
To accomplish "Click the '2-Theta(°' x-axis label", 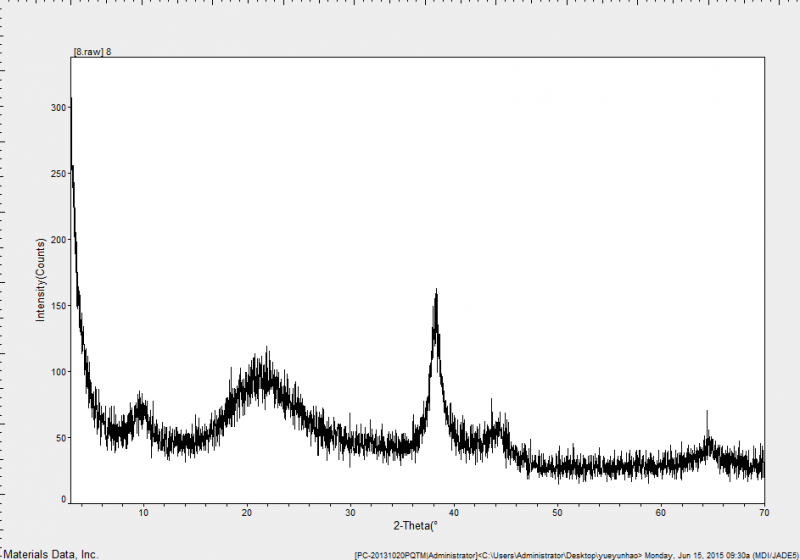I will [415, 526].
